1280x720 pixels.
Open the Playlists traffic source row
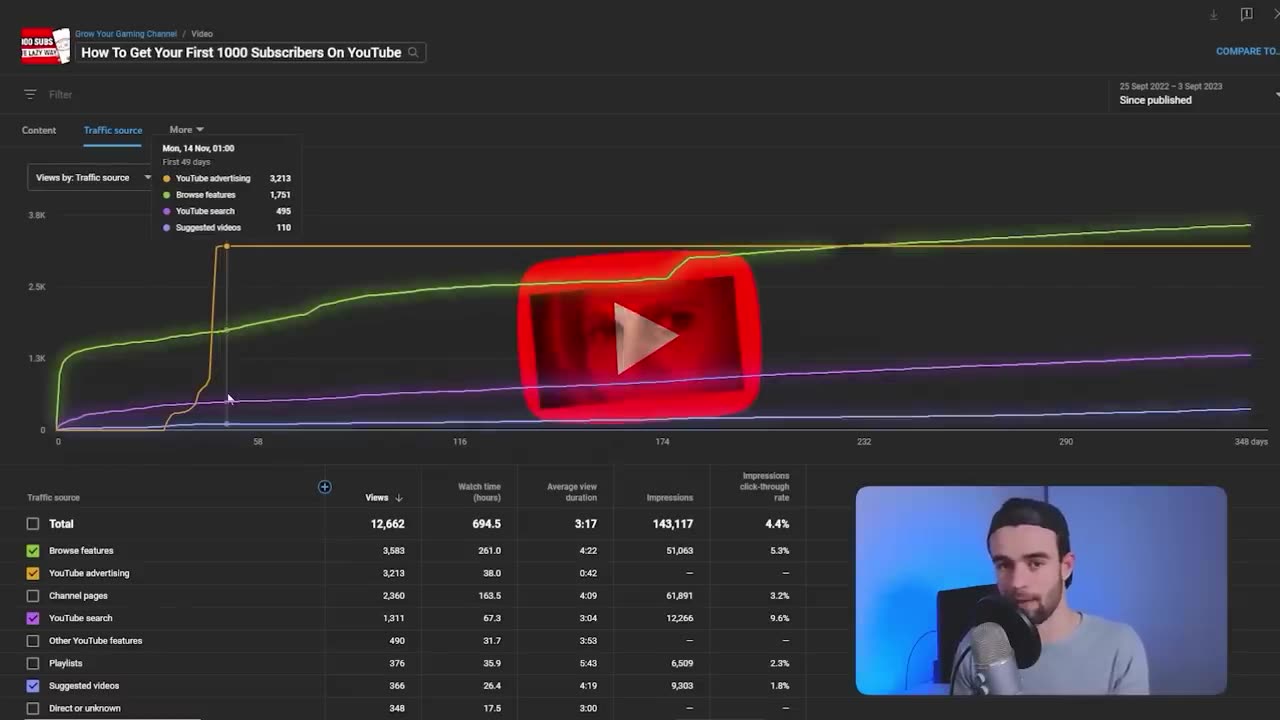point(65,663)
